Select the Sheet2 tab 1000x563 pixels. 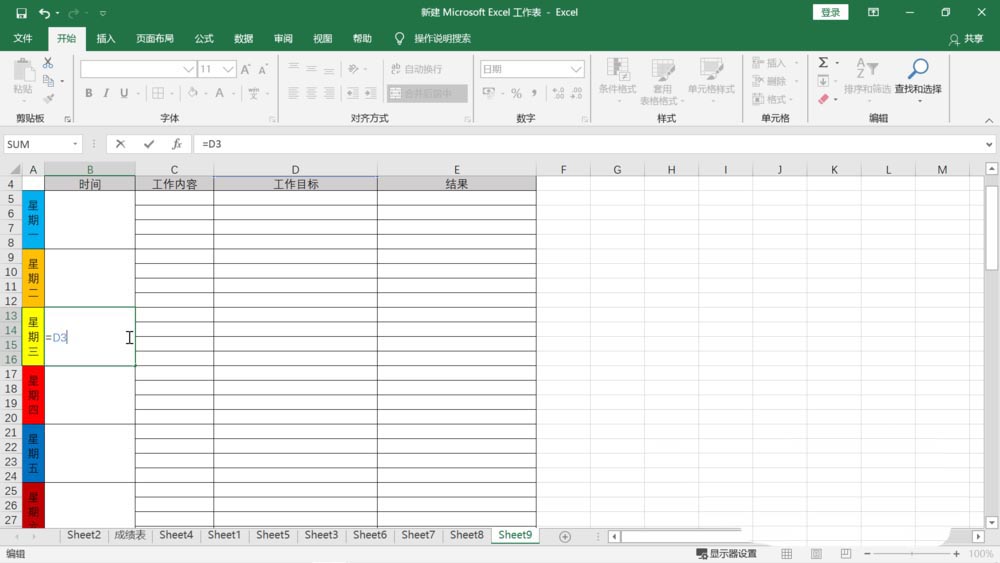84,535
